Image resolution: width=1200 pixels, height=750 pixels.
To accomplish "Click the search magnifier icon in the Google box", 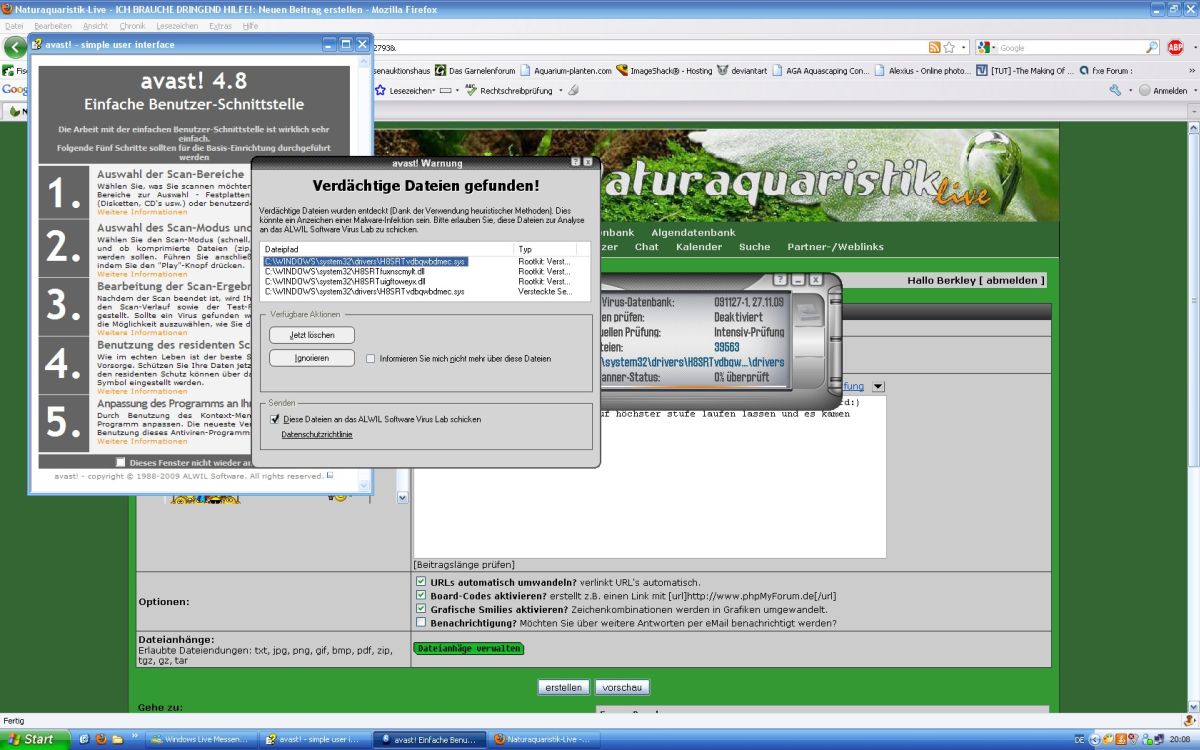I will click(x=1152, y=47).
